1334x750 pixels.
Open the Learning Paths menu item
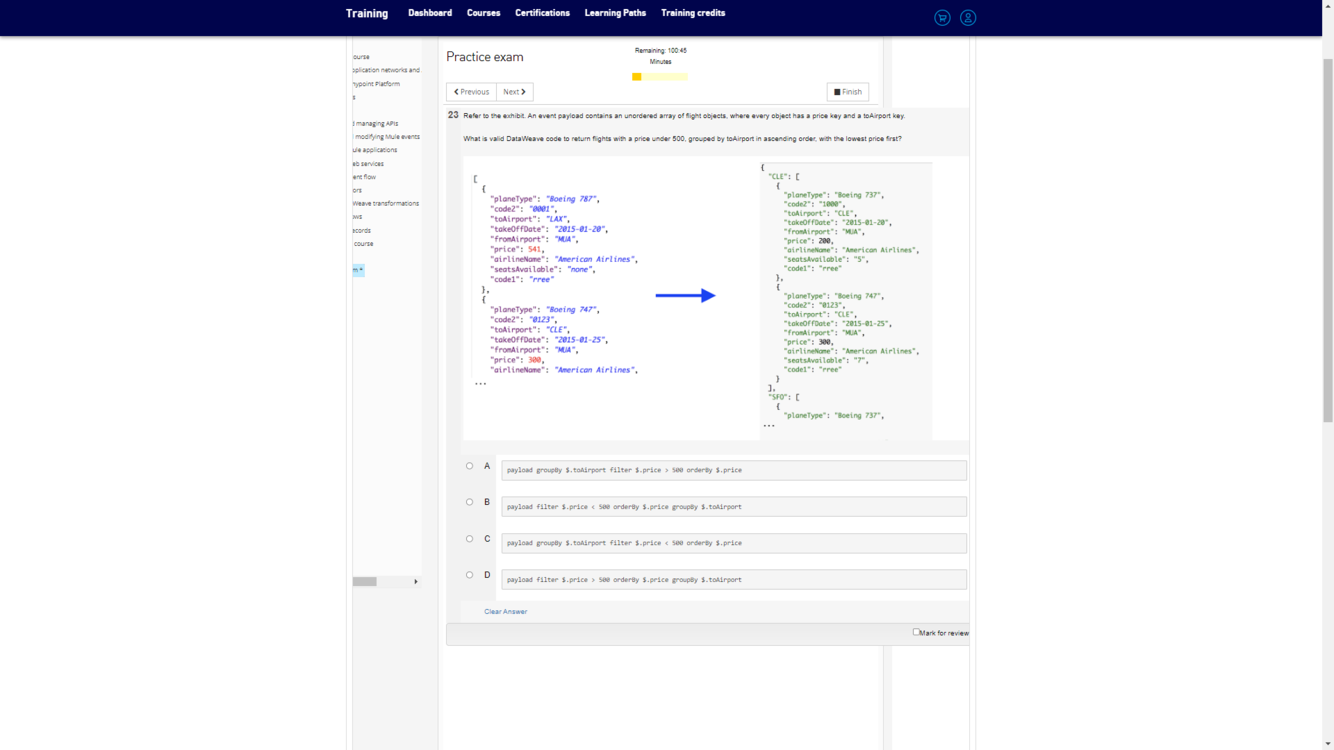tap(615, 13)
